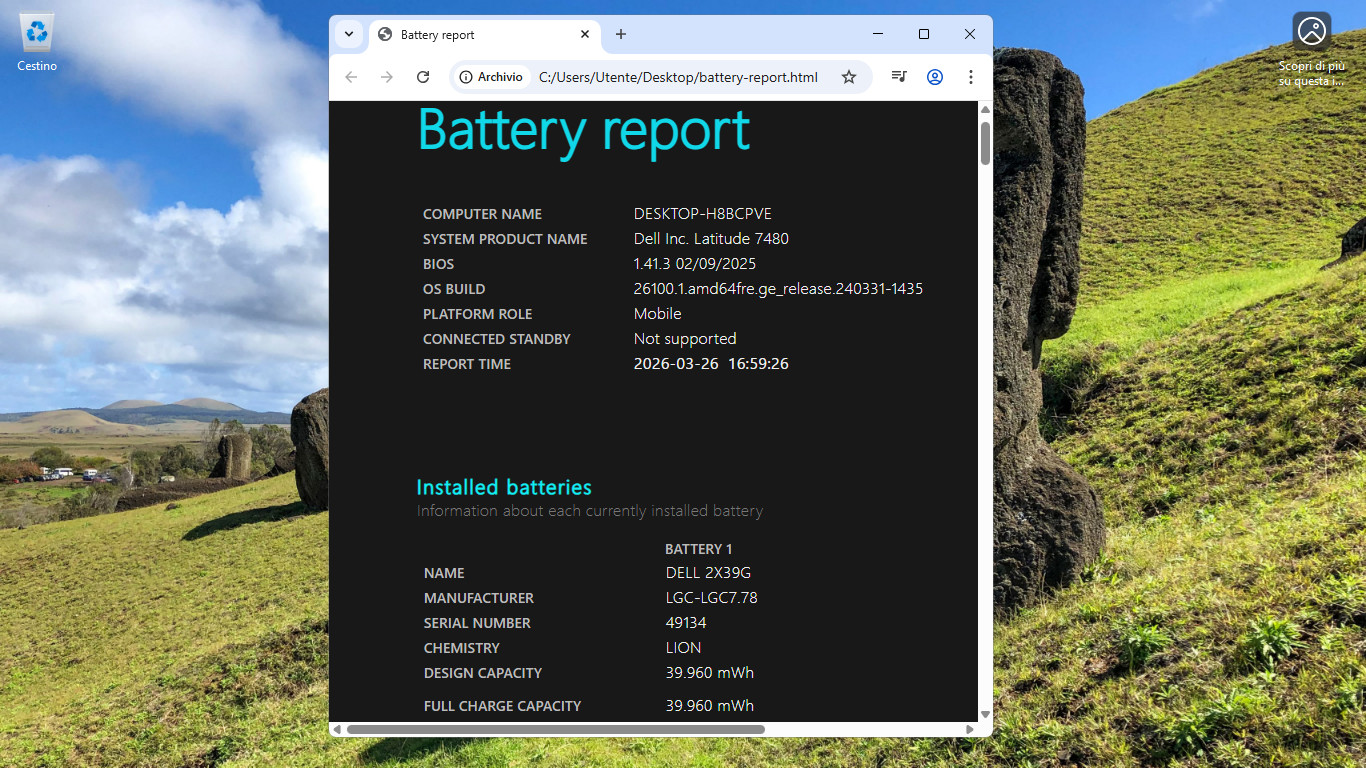This screenshot has width=1366, height=768.
Task: Click the forward navigation arrow
Action: [x=387, y=77]
